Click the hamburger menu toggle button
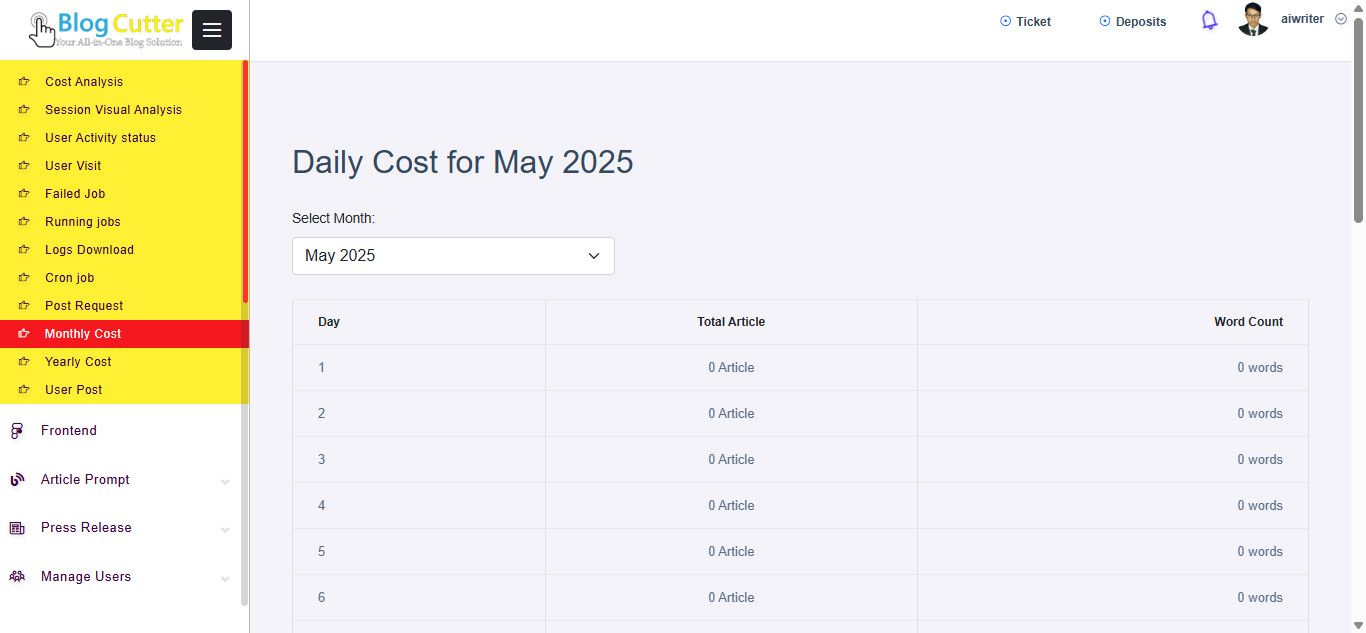 tap(212, 30)
